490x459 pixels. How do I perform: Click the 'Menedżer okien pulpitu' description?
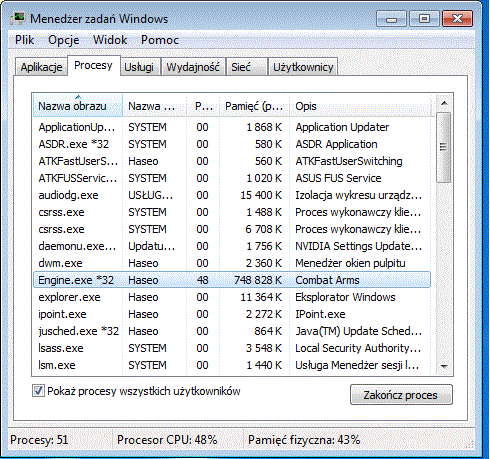pos(350,263)
